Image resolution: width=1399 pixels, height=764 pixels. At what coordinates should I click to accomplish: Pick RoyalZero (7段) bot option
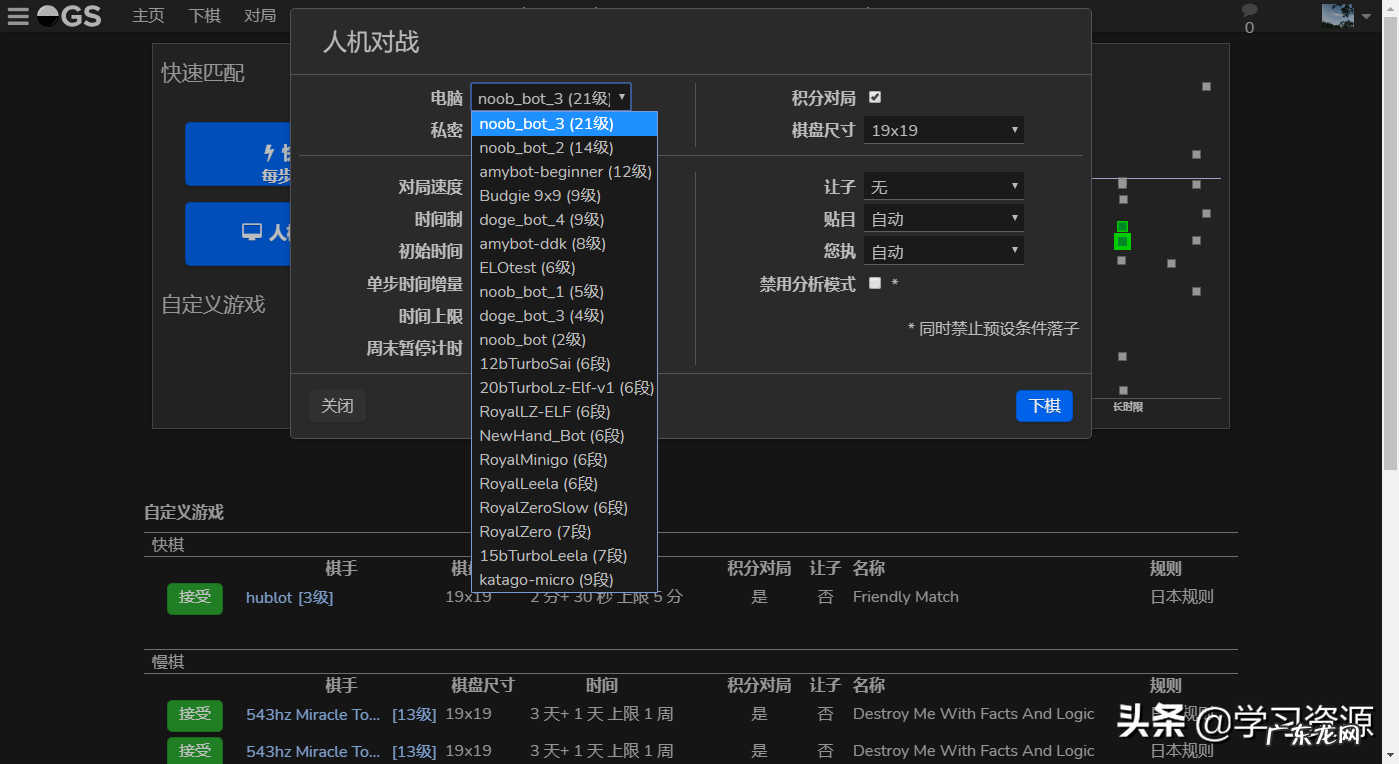point(535,532)
